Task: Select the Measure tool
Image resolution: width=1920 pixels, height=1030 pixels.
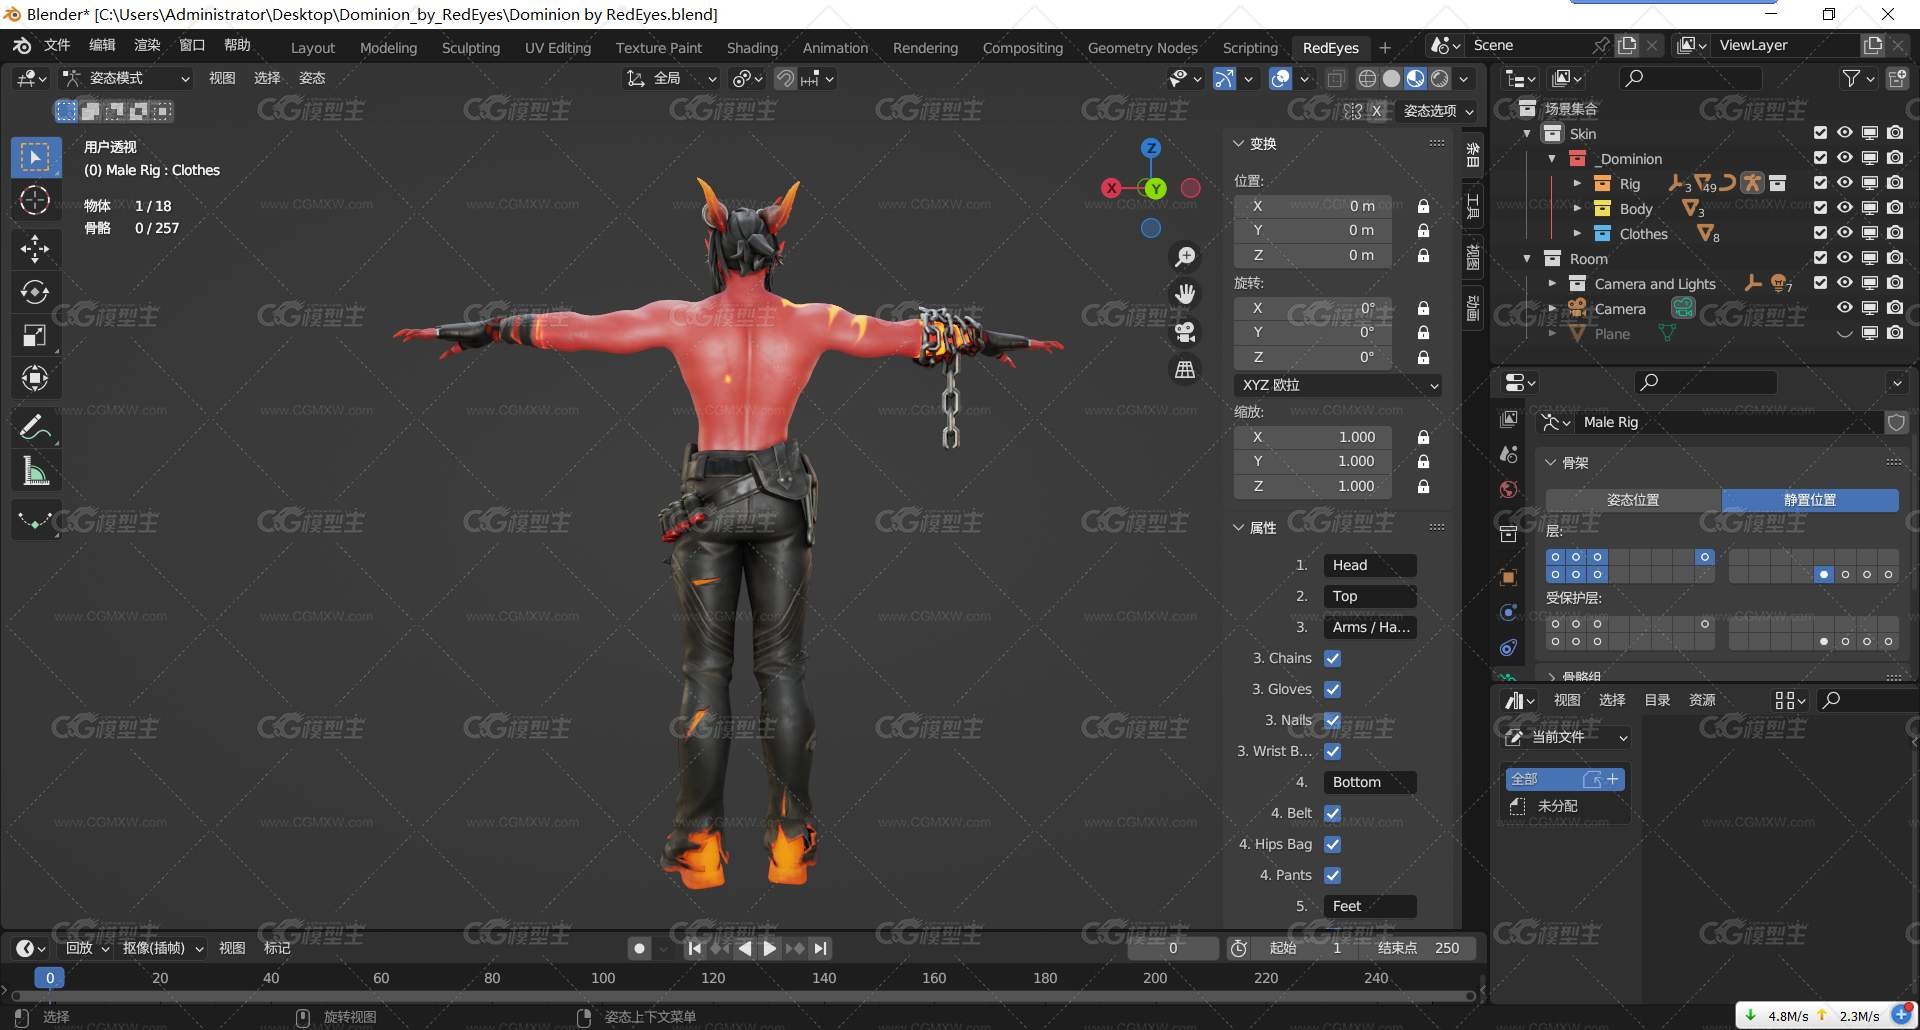Action: (35, 471)
